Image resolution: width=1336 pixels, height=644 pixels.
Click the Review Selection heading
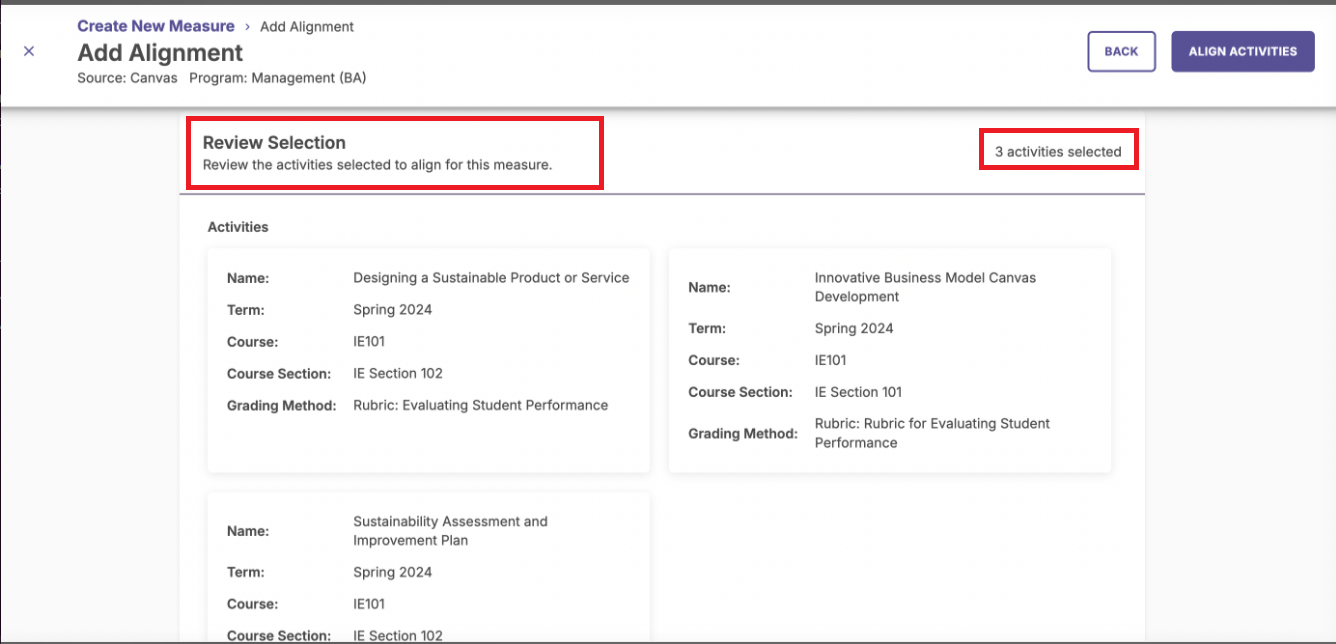pyautogui.click(x=274, y=143)
